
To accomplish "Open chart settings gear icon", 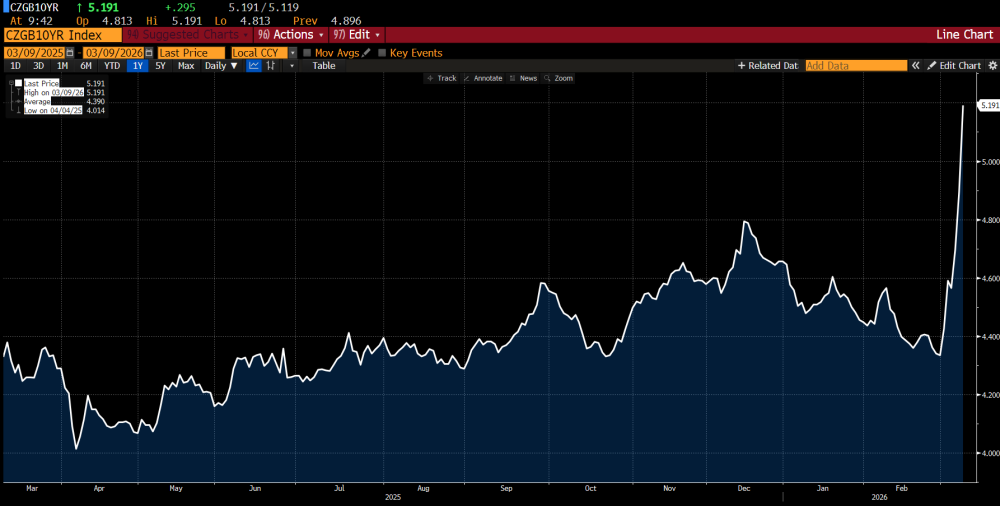I will click(992, 66).
